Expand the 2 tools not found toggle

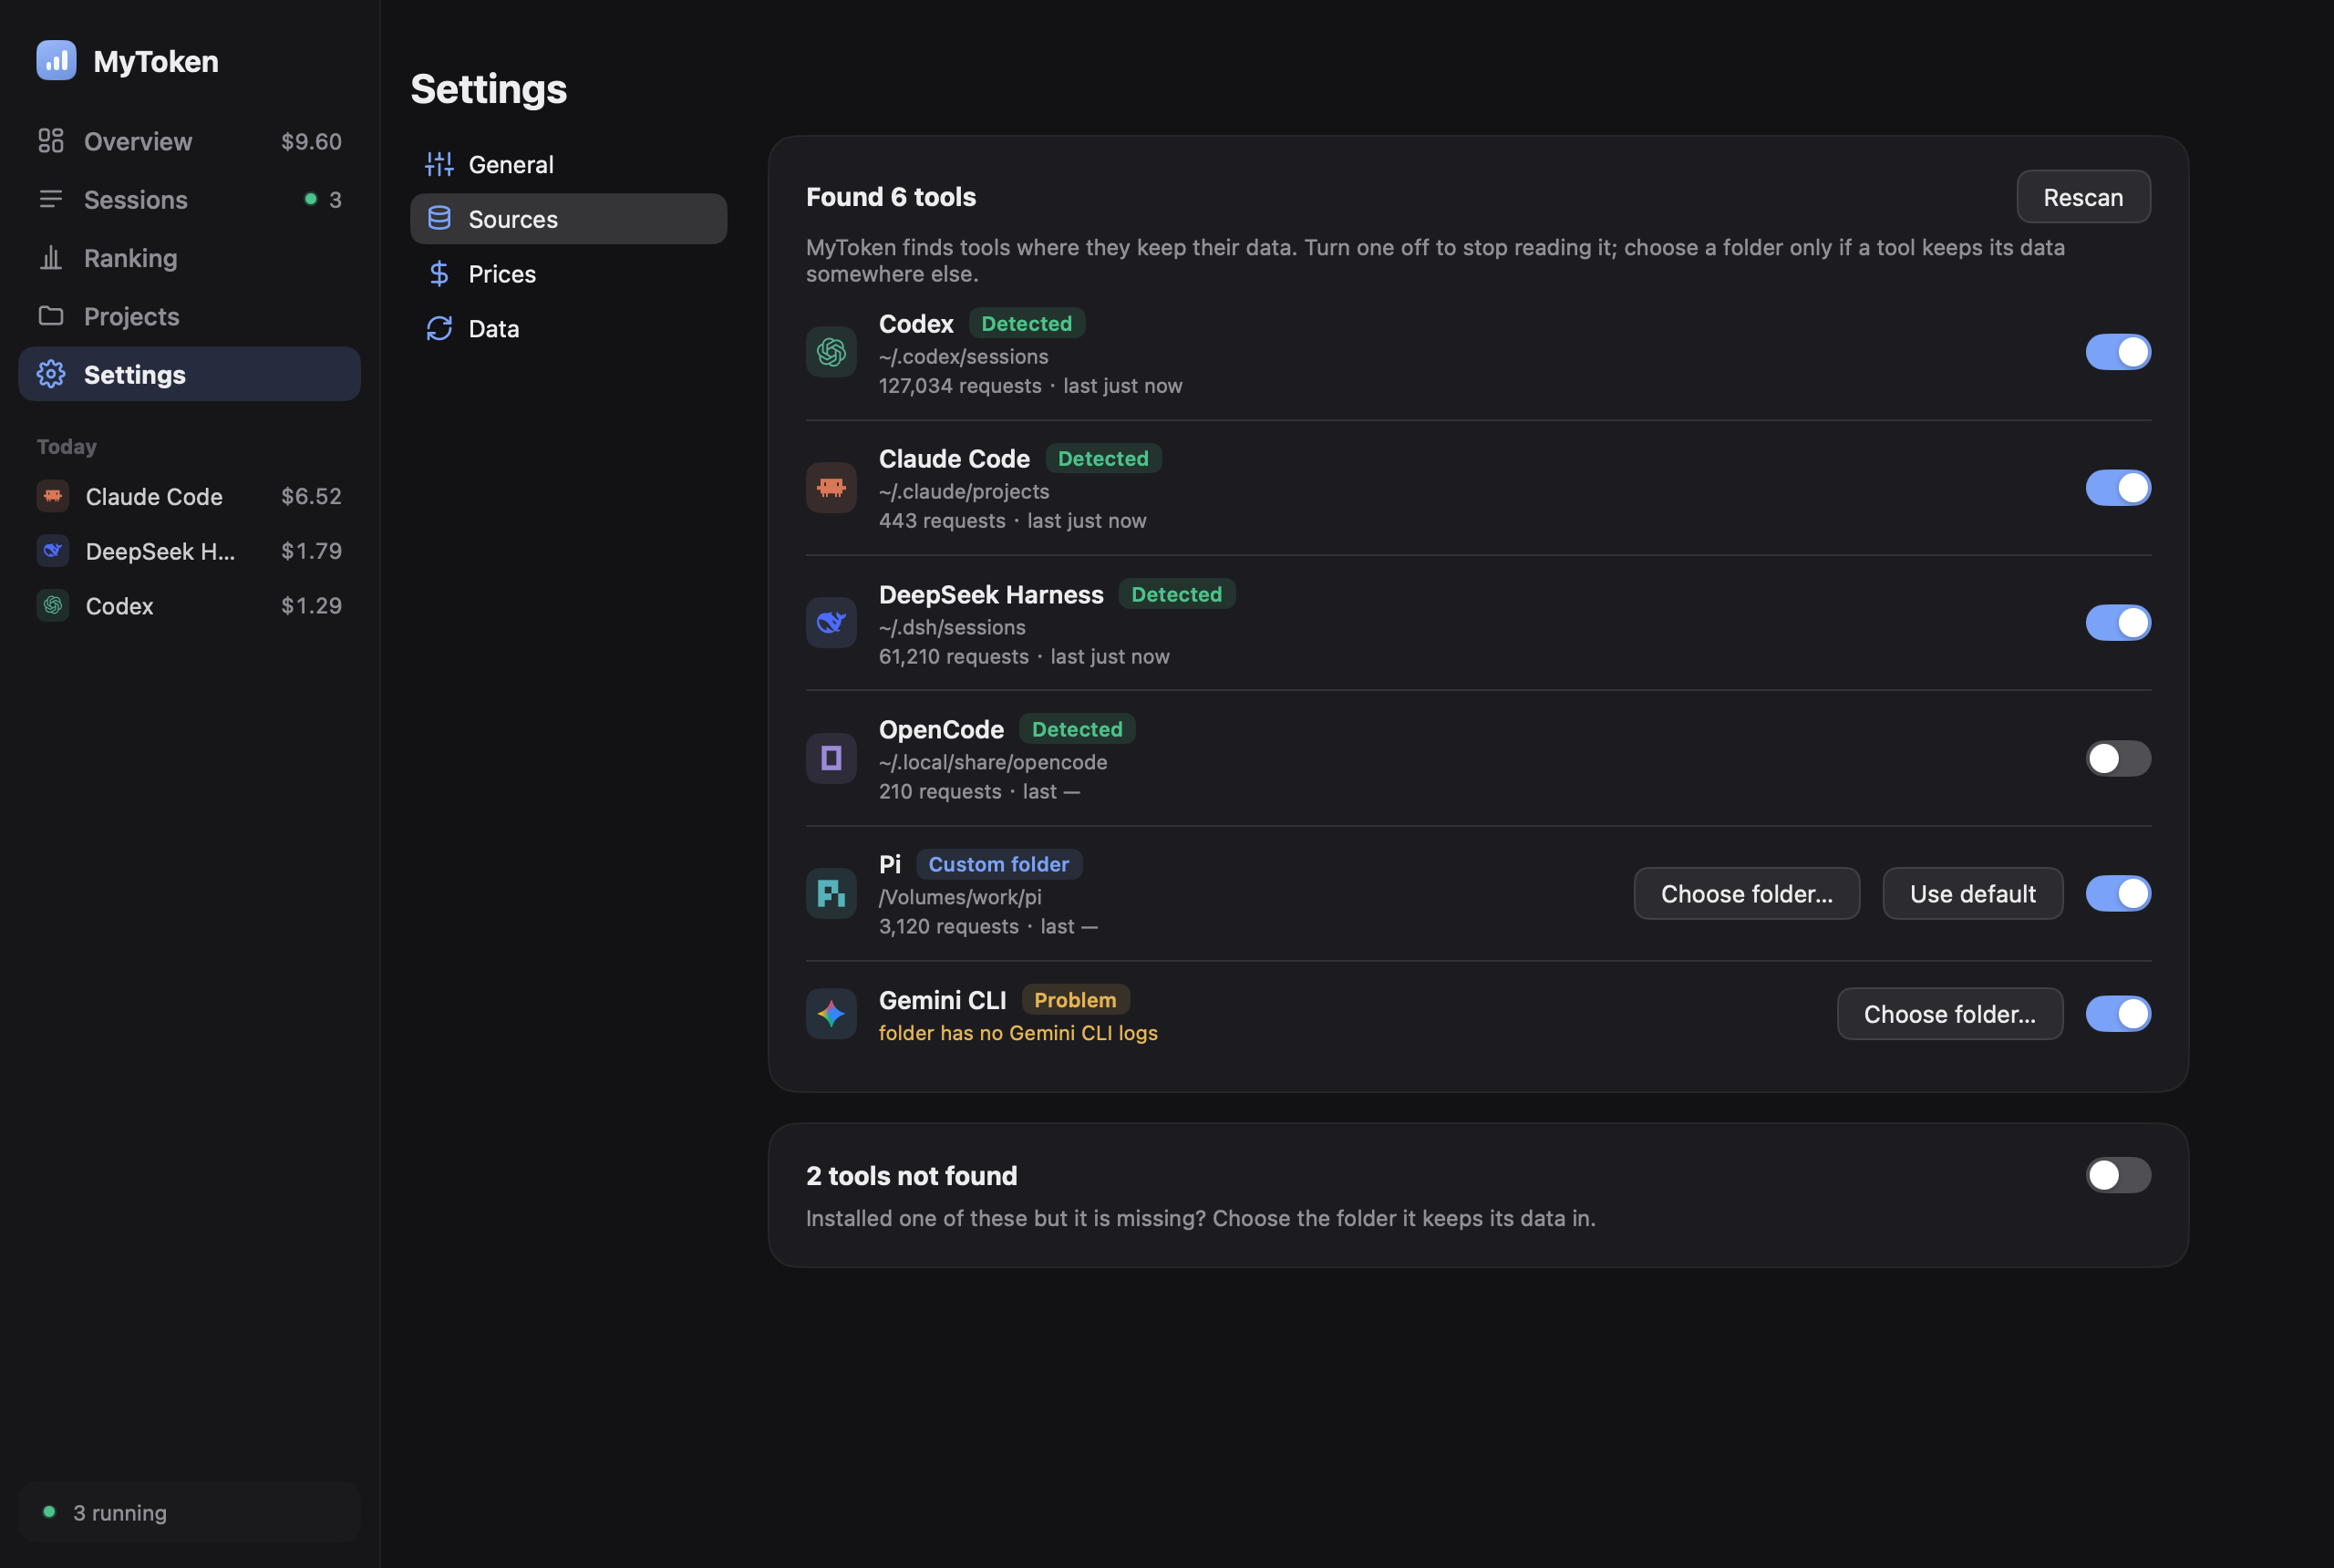click(2118, 1175)
